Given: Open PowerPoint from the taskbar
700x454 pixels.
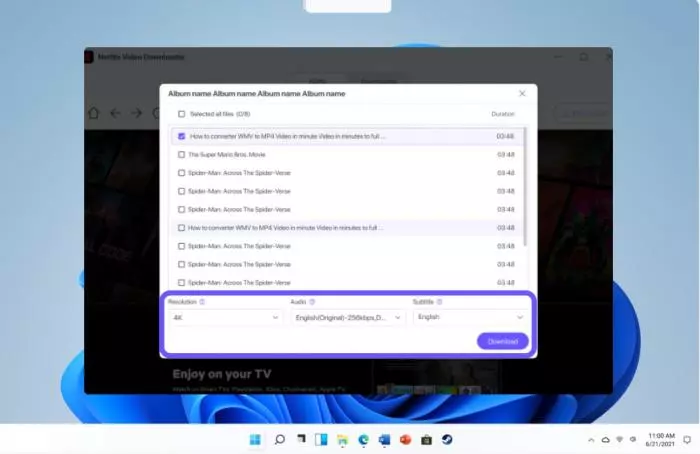Looking at the screenshot, I should tap(405, 440).
